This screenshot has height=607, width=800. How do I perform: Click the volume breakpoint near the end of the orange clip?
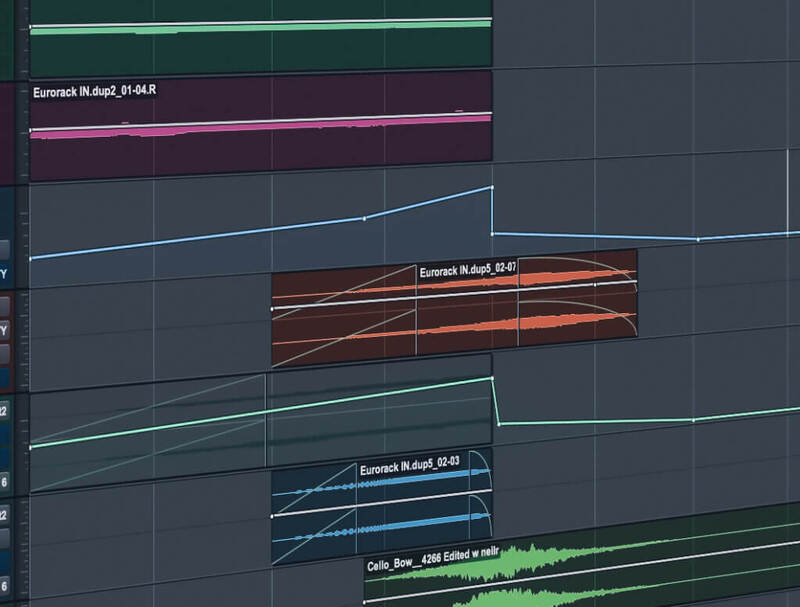[595, 285]
